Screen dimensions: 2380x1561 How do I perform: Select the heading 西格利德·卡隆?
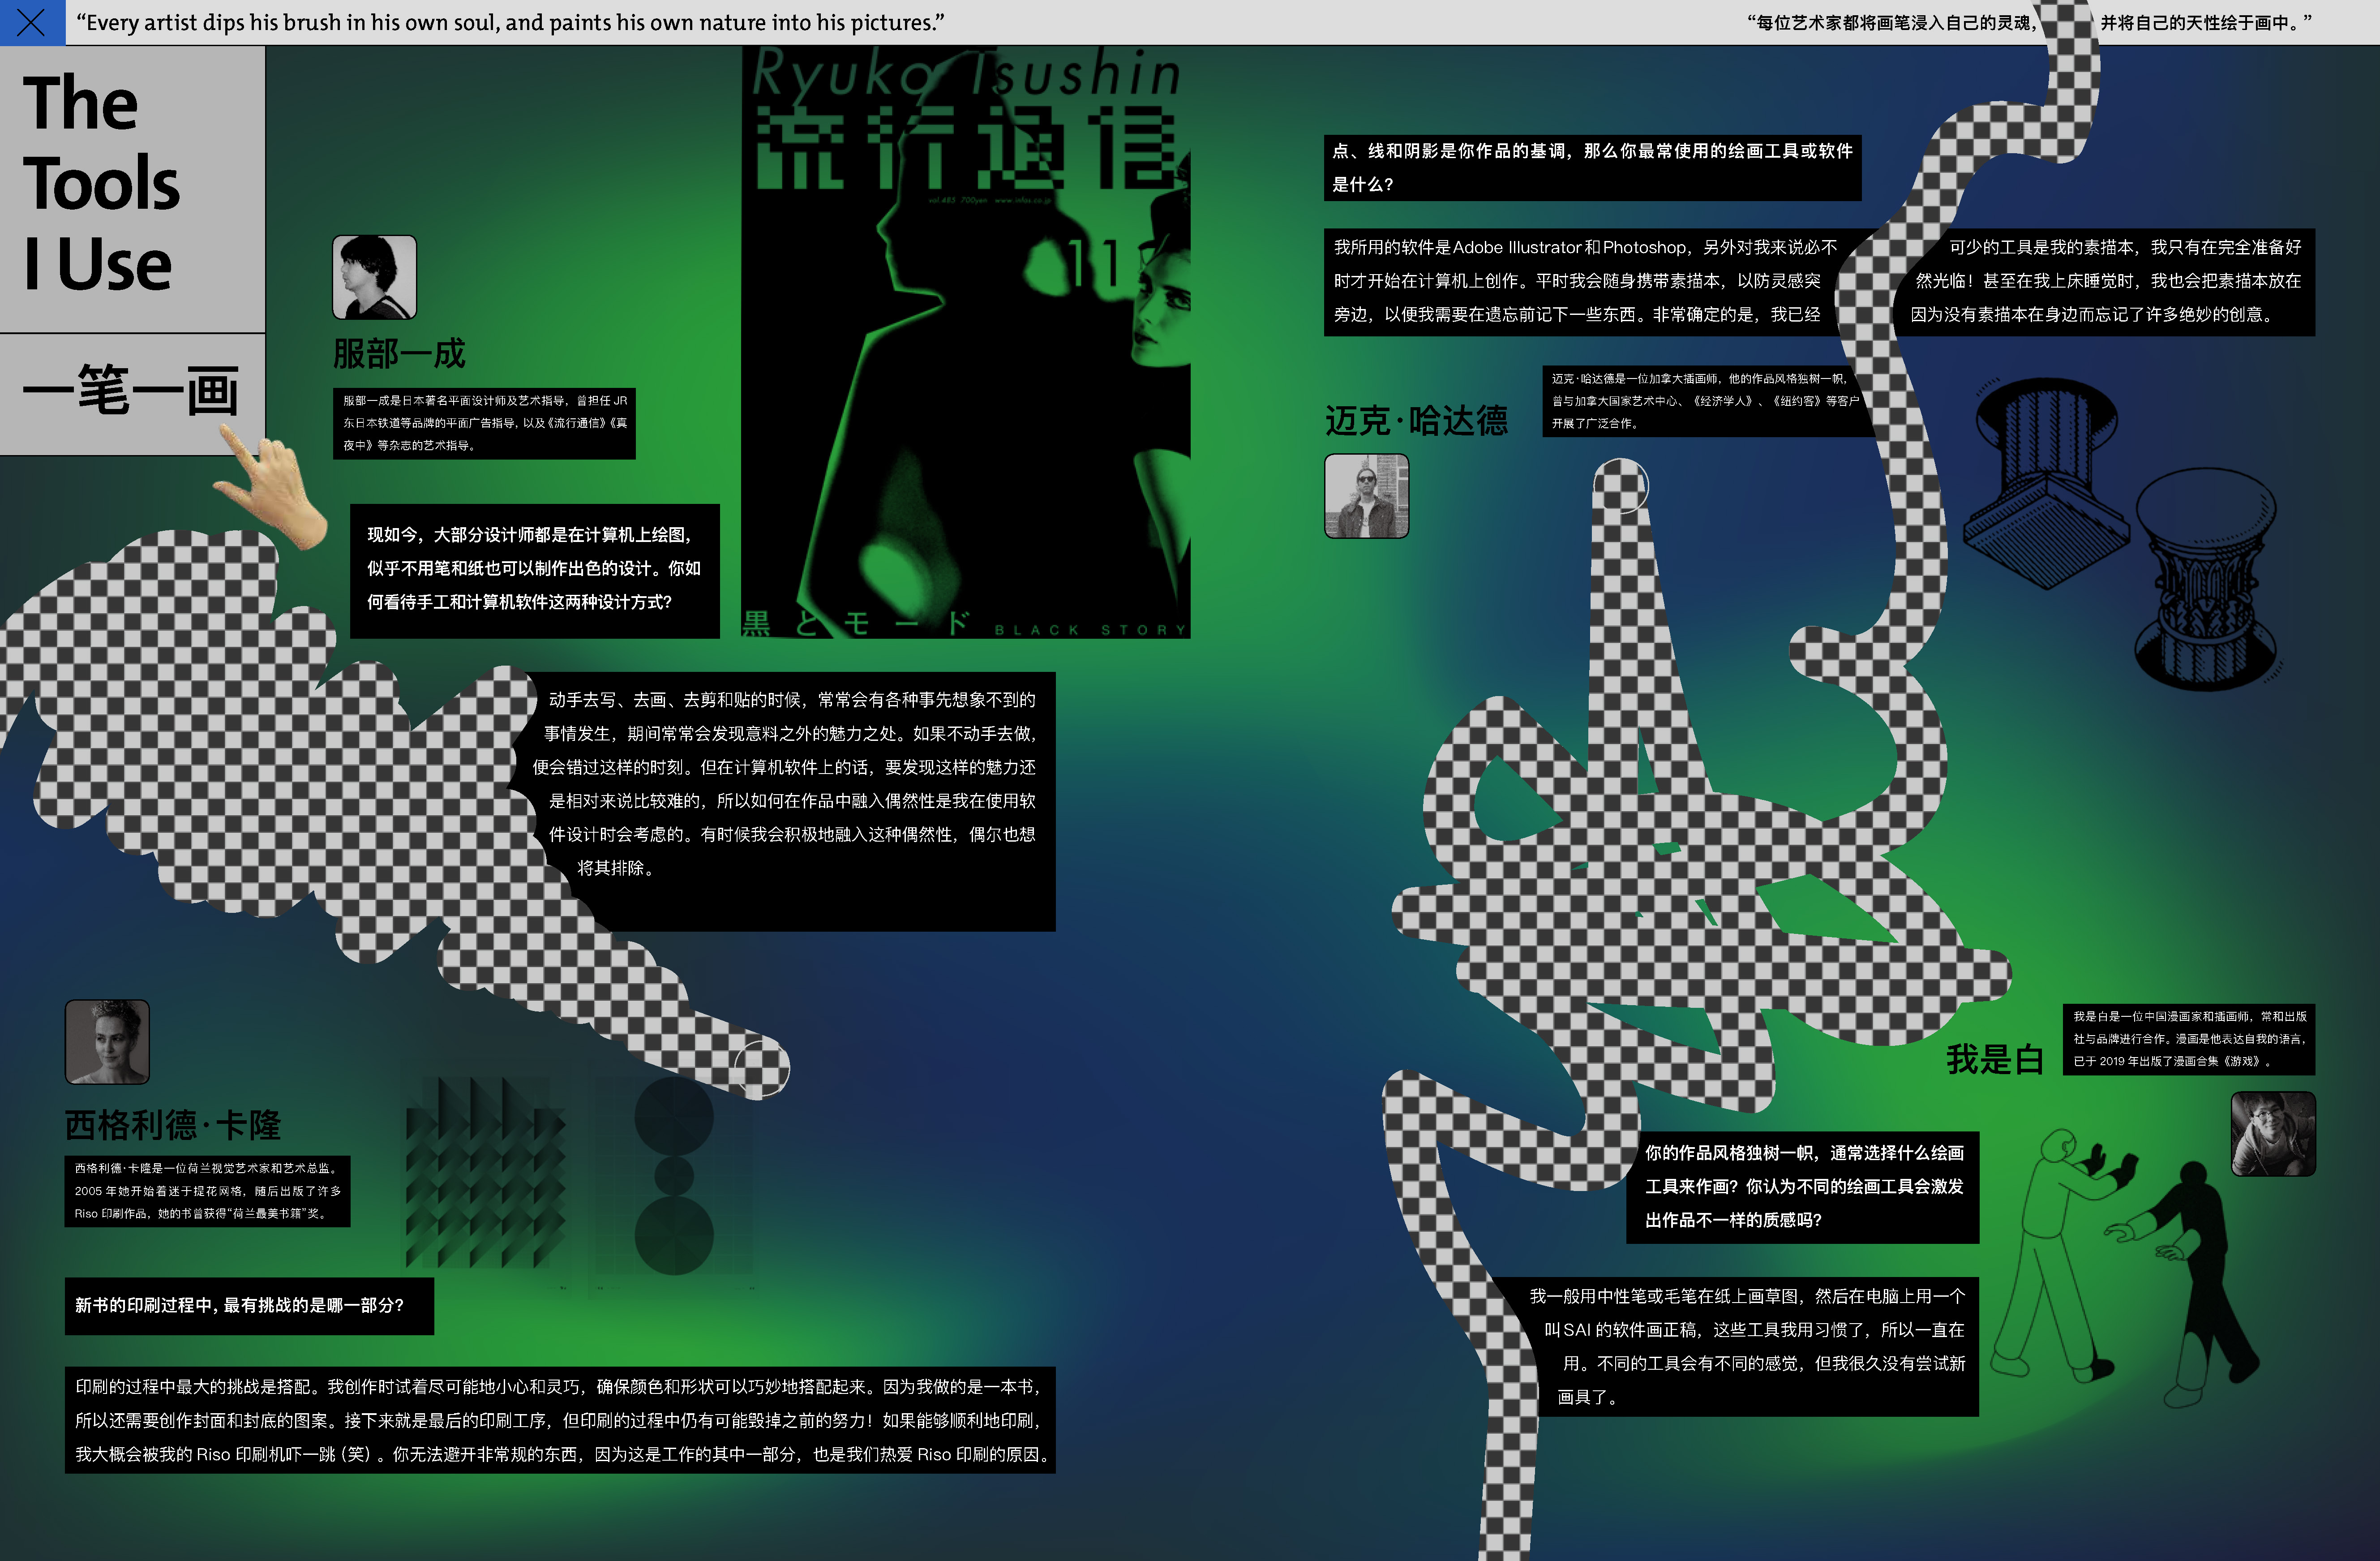click(x=172, y=1125)
